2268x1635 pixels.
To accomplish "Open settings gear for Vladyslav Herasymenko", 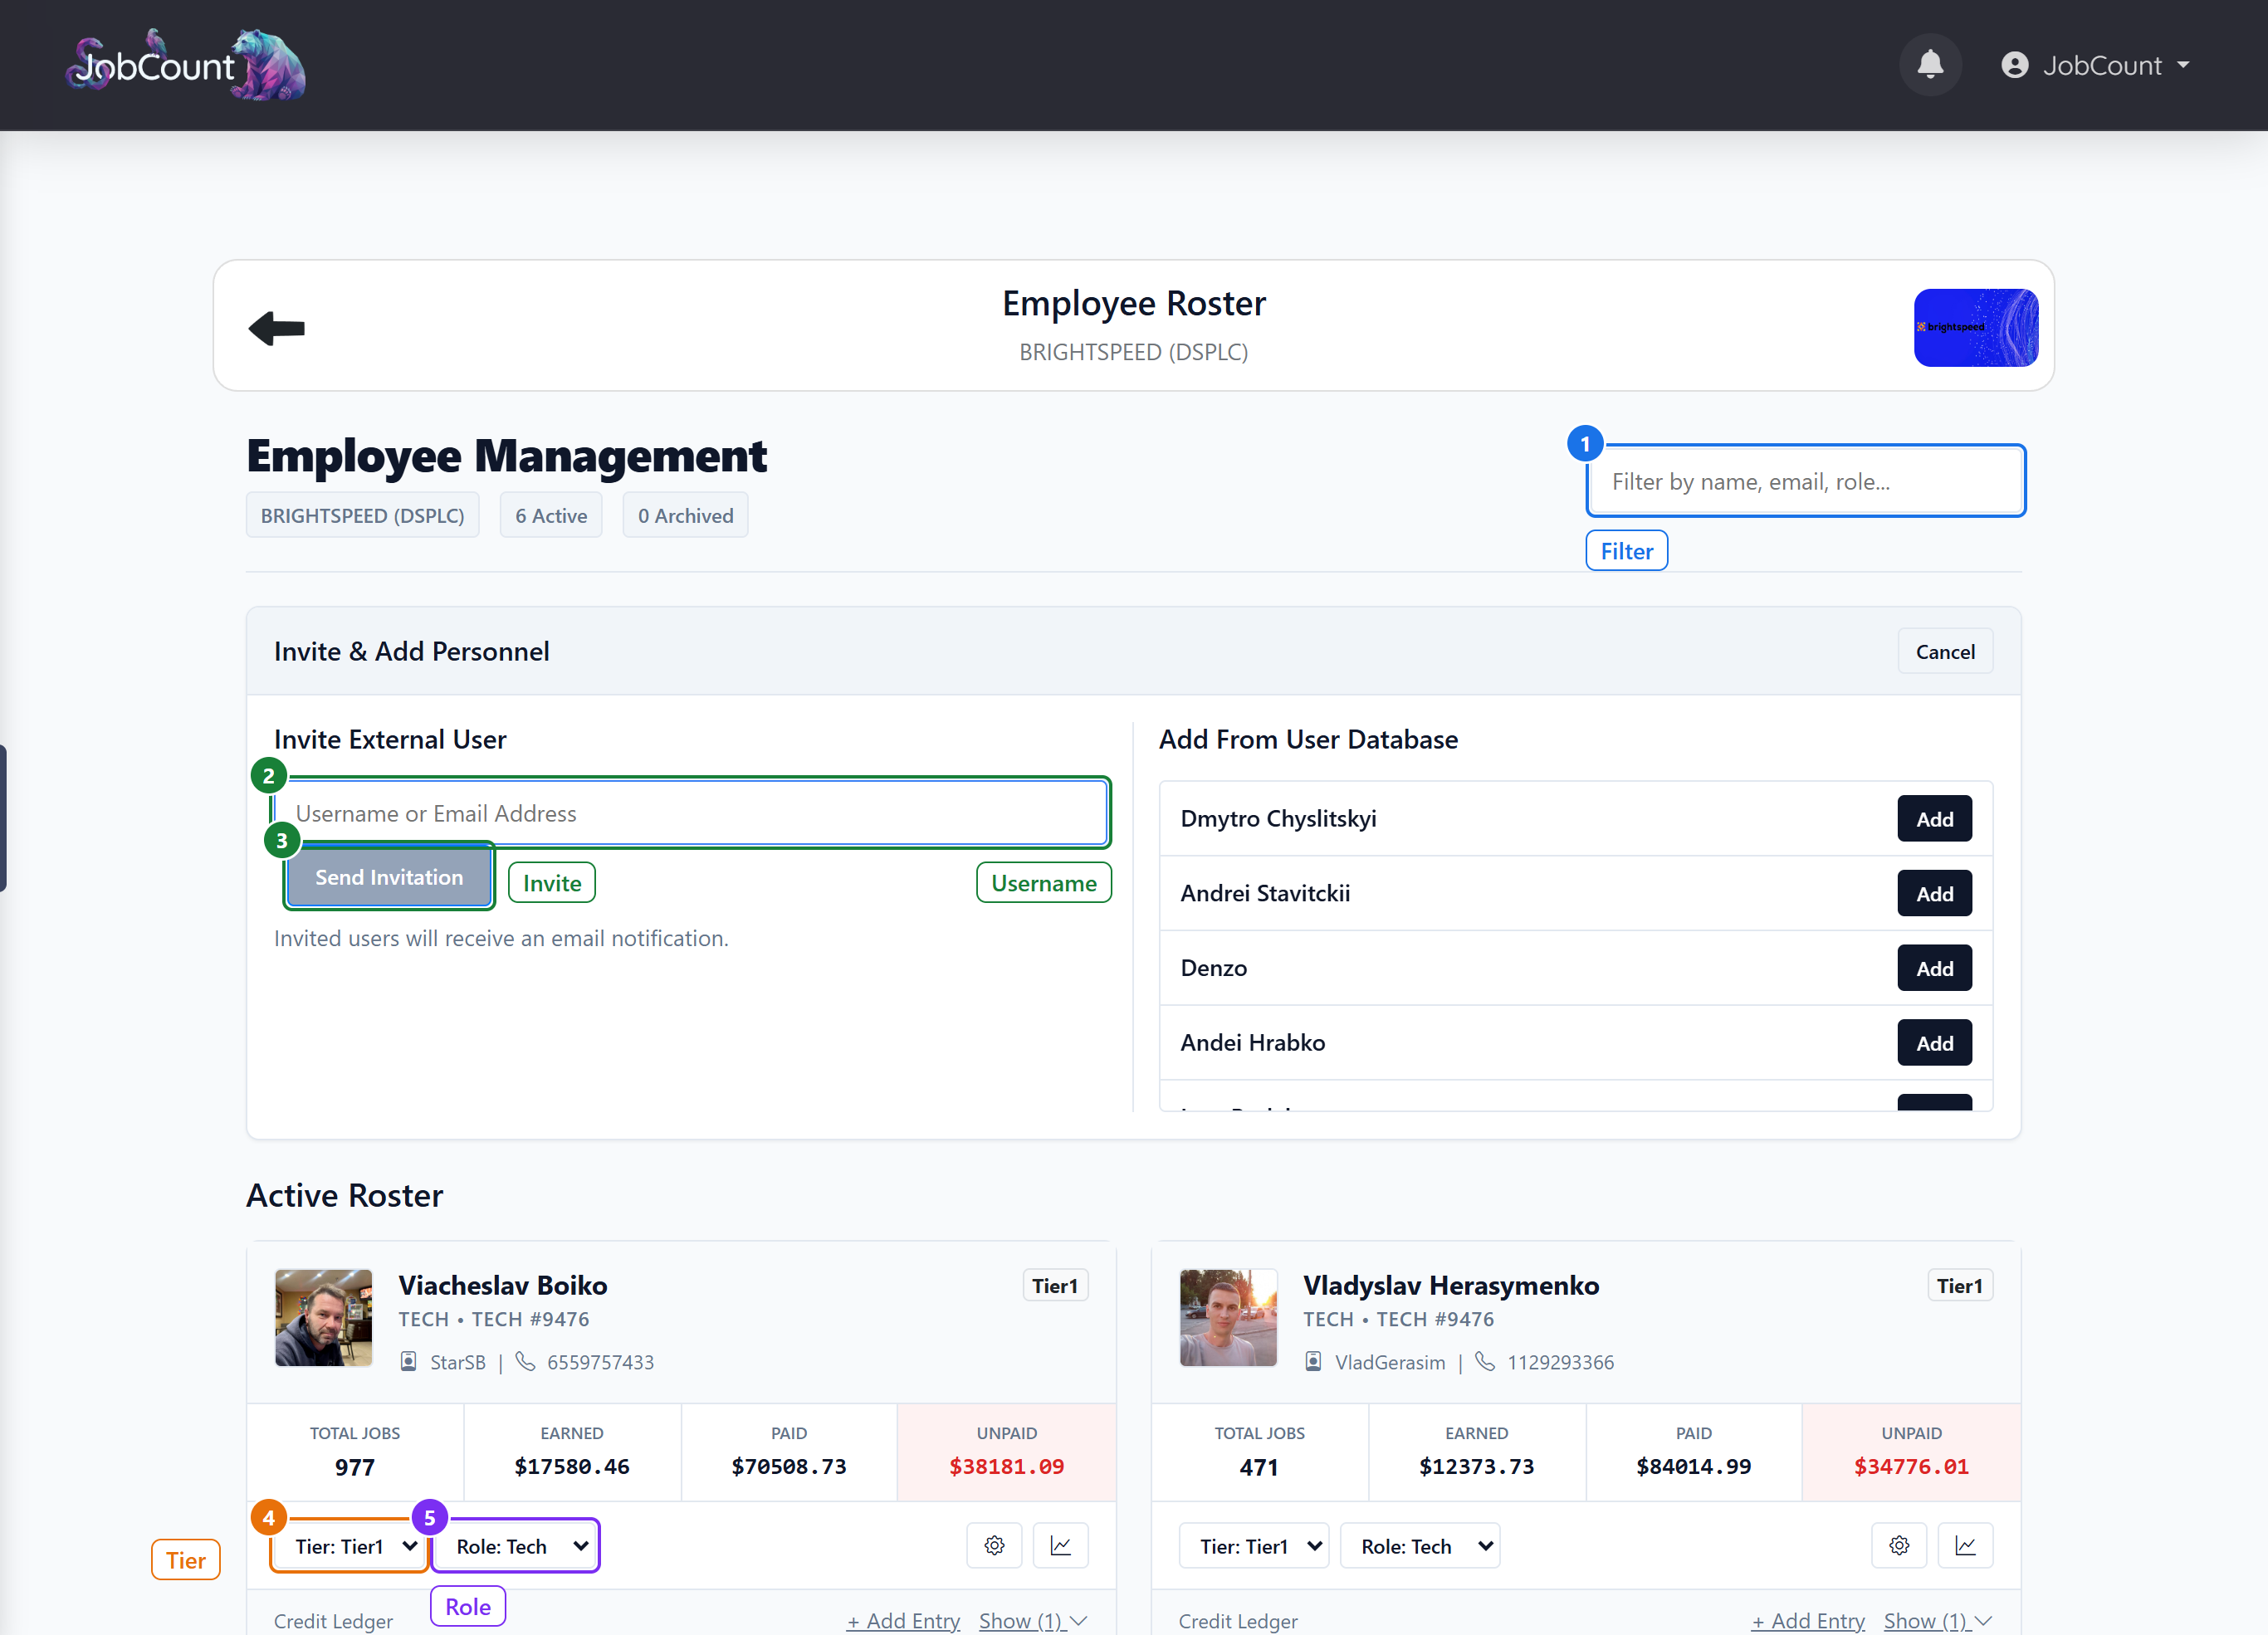I will pos(1899,1546).
